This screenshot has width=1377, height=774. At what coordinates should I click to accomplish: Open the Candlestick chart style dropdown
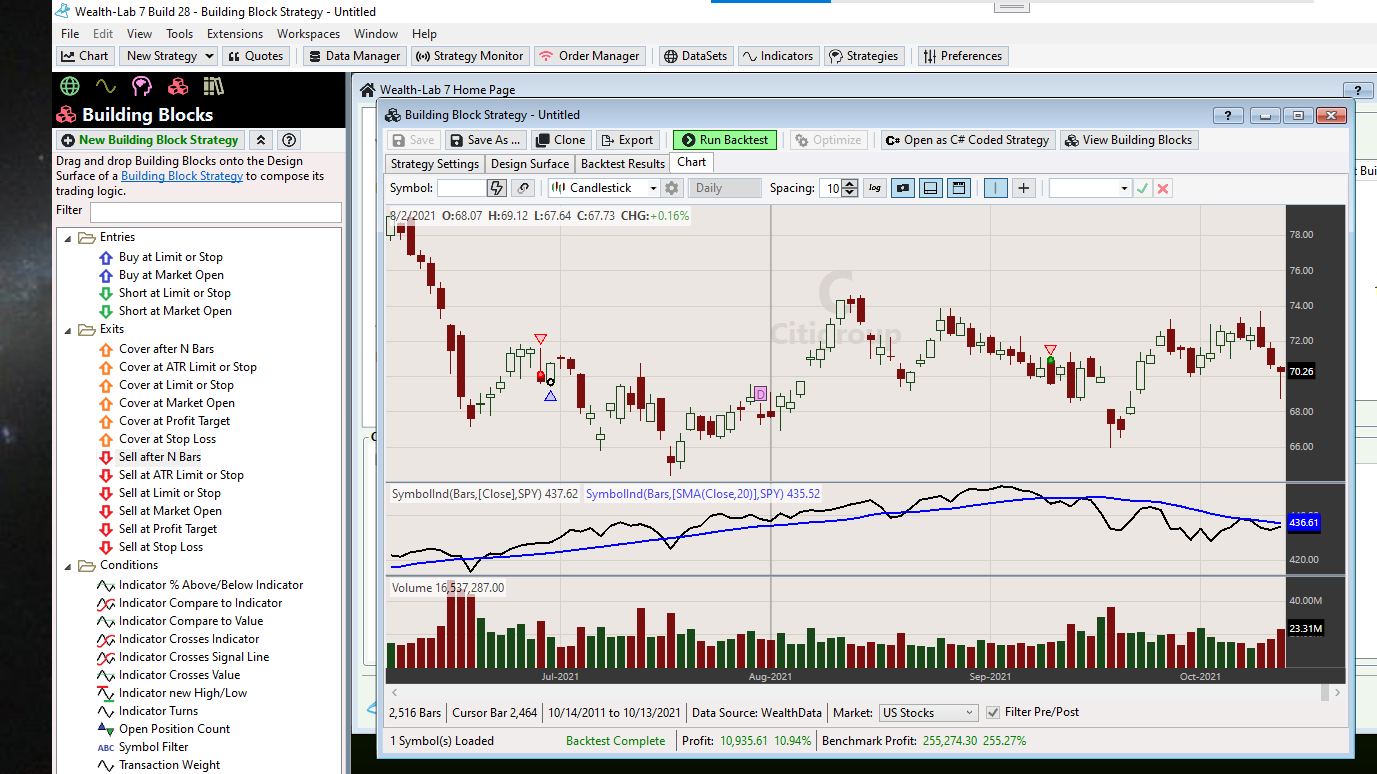(603, 188)
